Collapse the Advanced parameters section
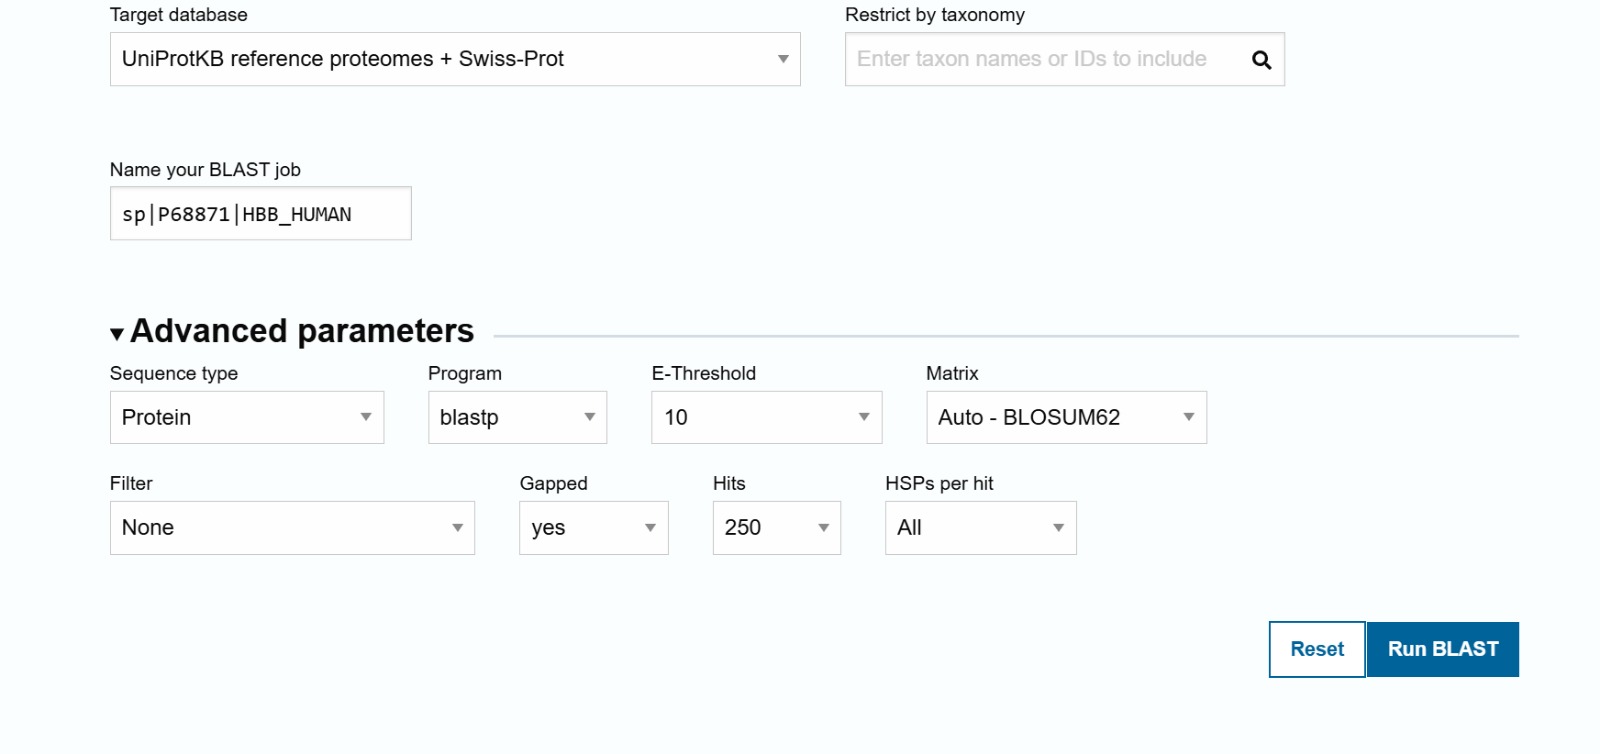The height and width of the screenshot is (754, 1600). click(x=117, y=333)
